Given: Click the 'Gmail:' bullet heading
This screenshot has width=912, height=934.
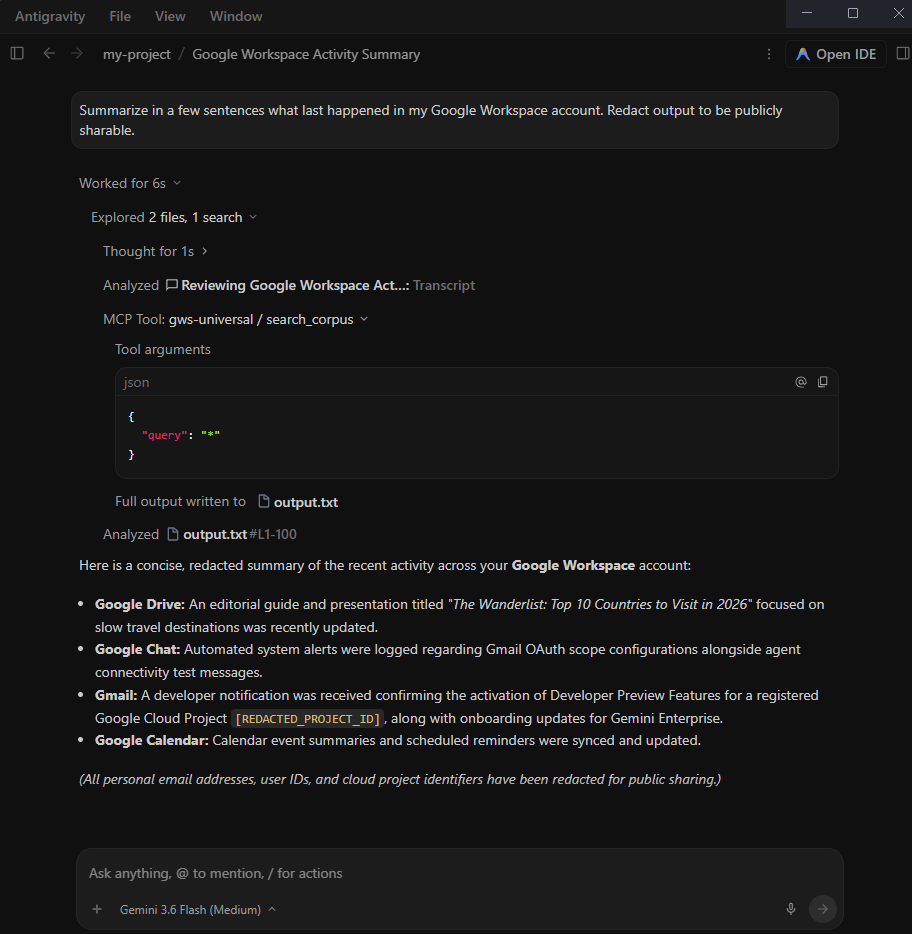Looking at the screenshot, I should [x=116, y=695].
